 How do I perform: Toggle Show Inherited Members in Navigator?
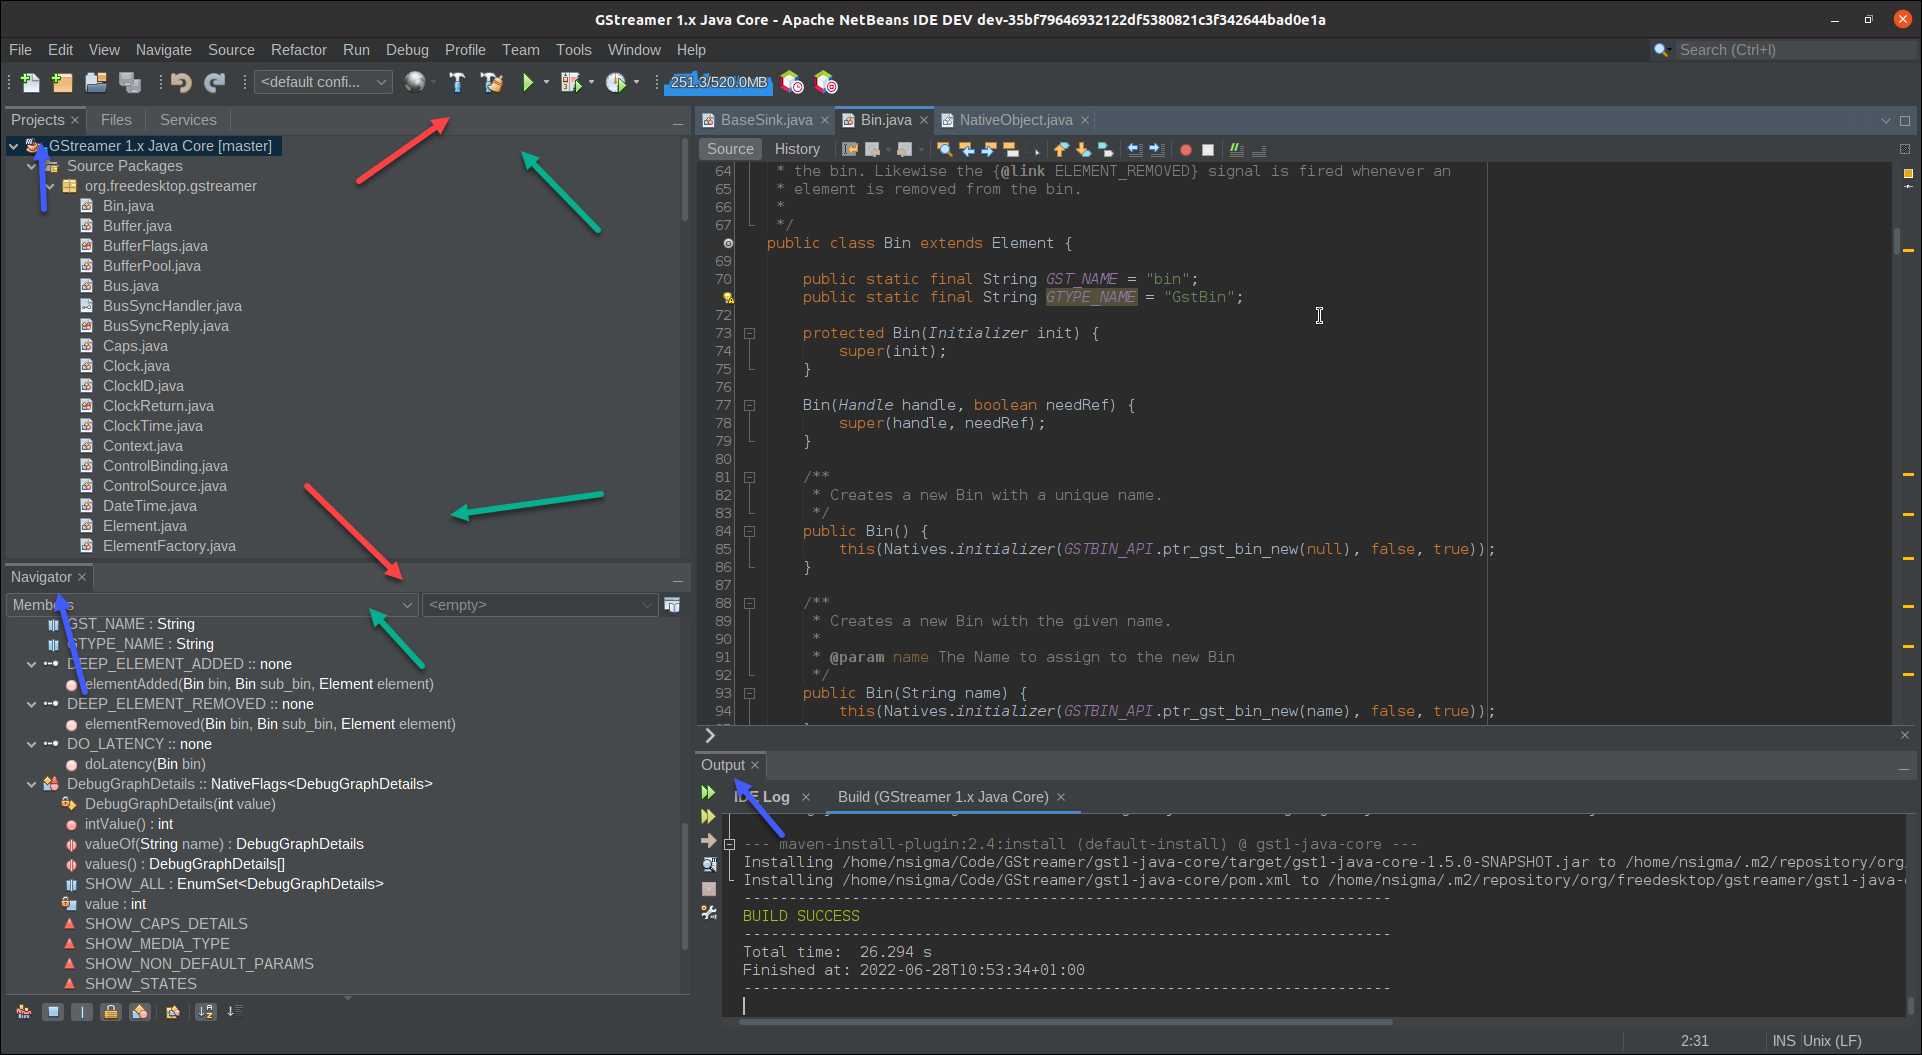[x=24, y=1012]
